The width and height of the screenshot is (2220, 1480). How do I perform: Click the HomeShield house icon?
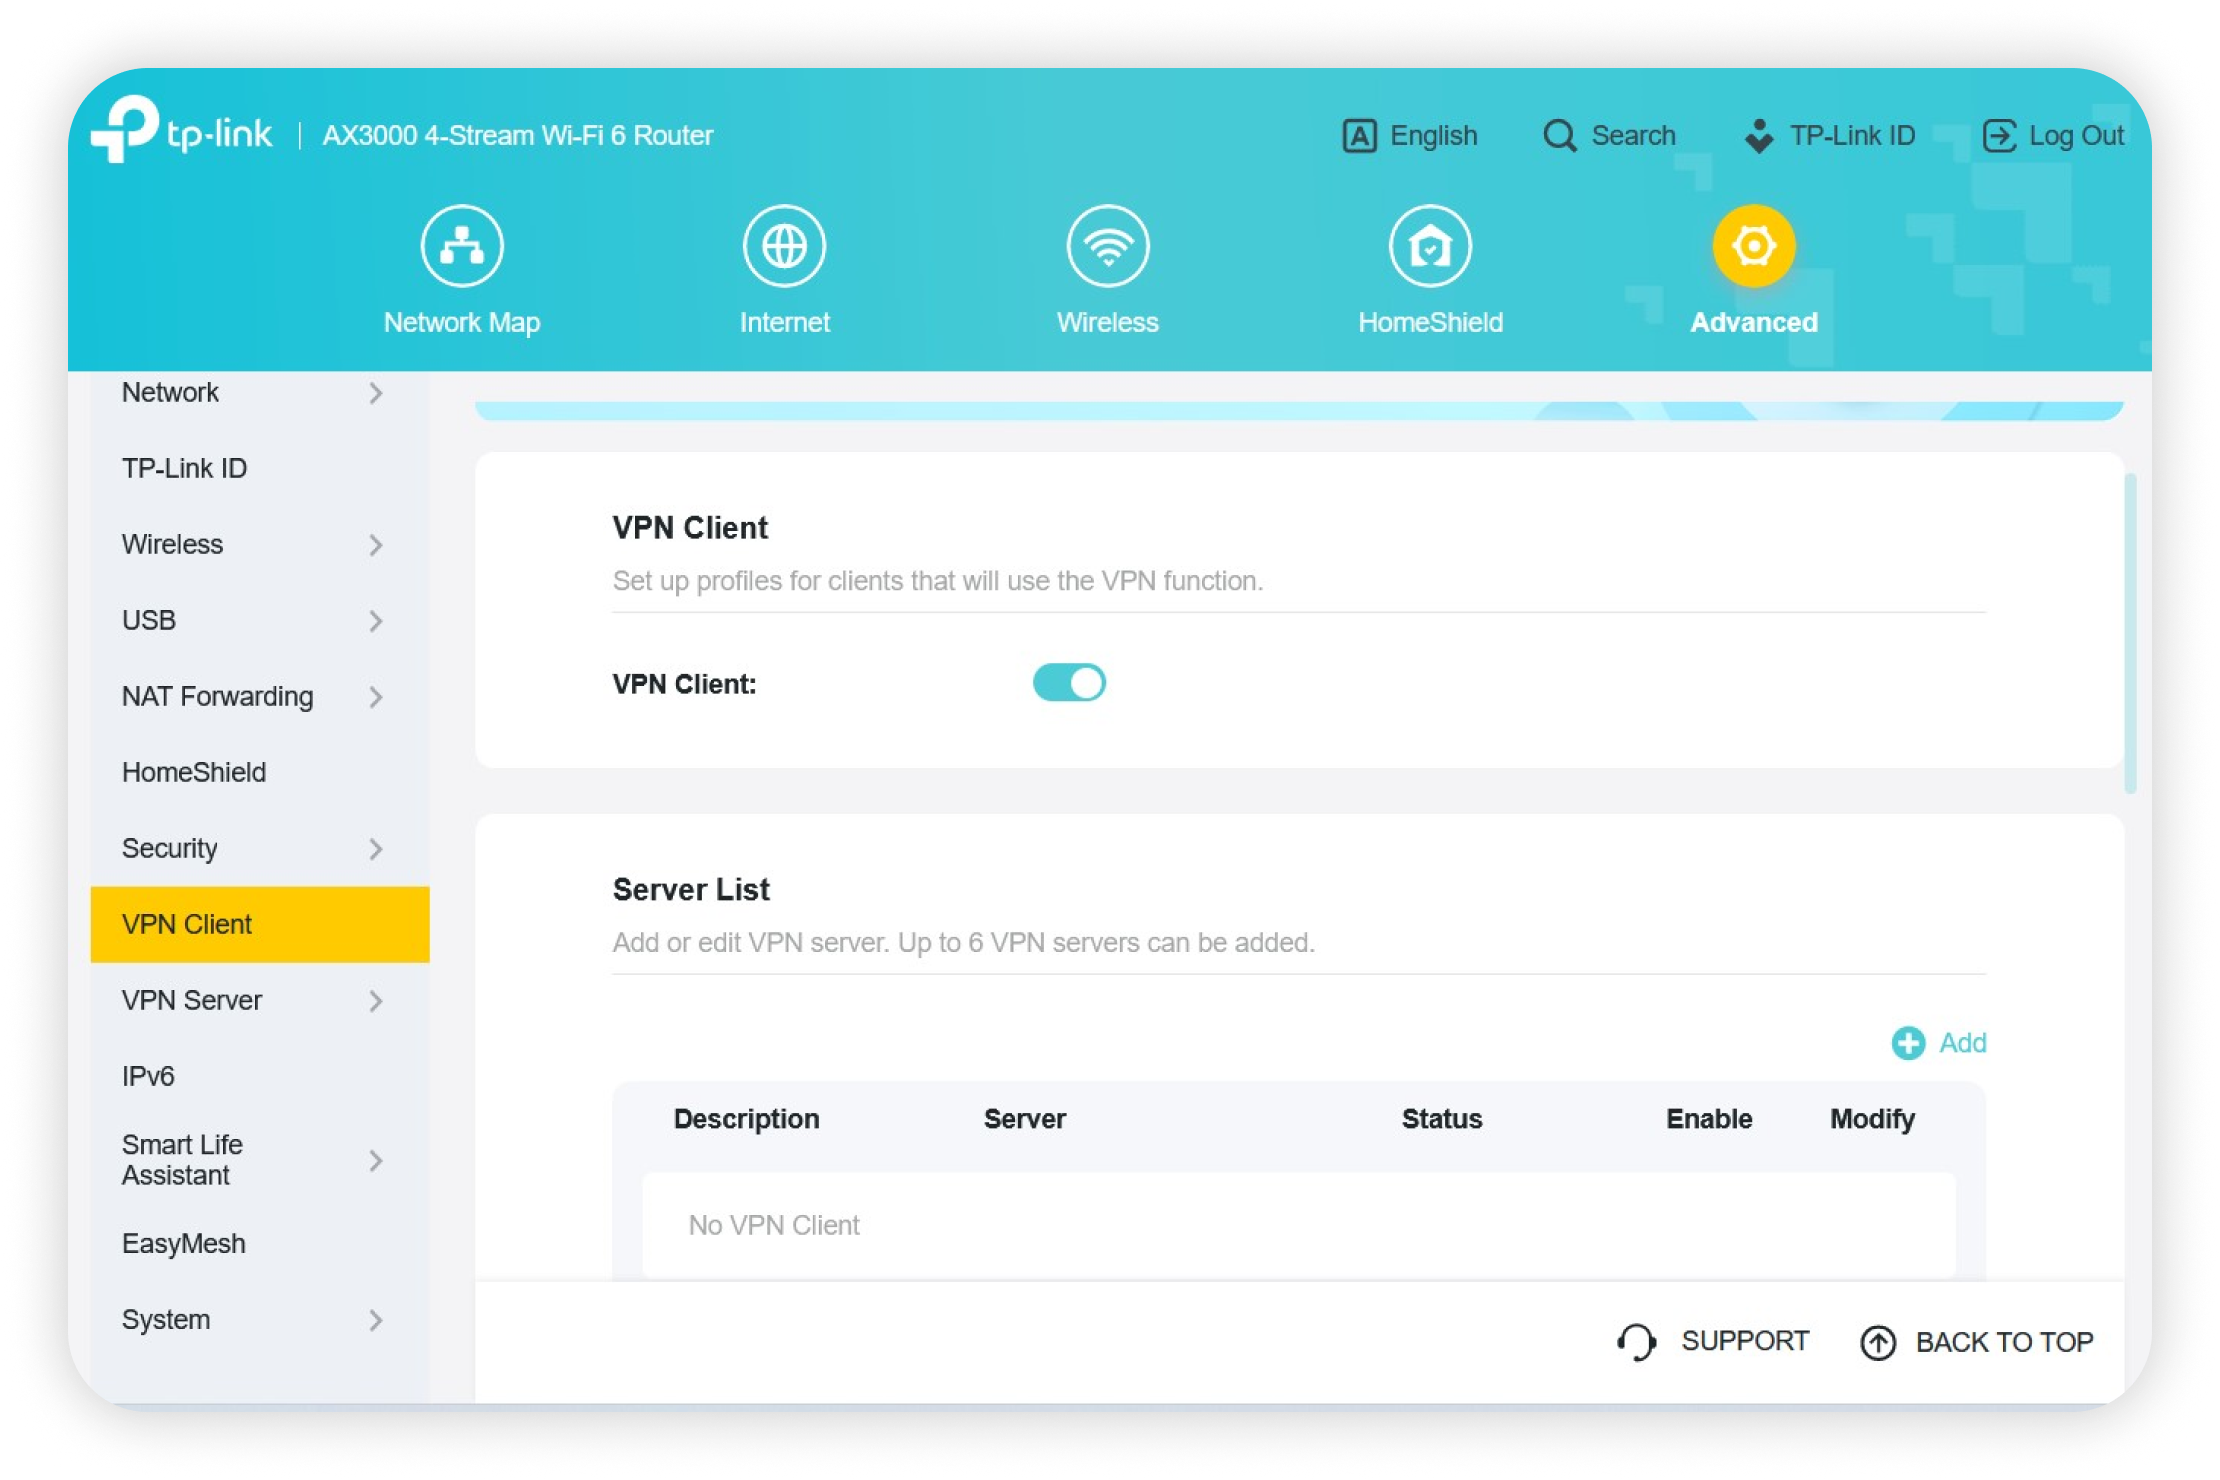[x=1430, y=246]
